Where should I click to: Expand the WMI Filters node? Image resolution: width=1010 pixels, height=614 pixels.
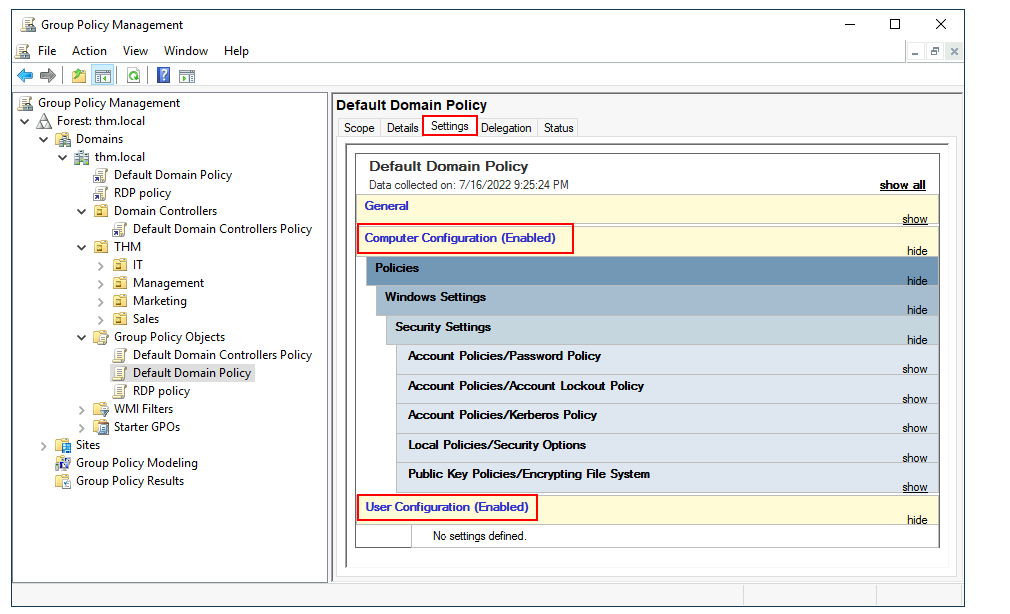(x=81, y=410)
